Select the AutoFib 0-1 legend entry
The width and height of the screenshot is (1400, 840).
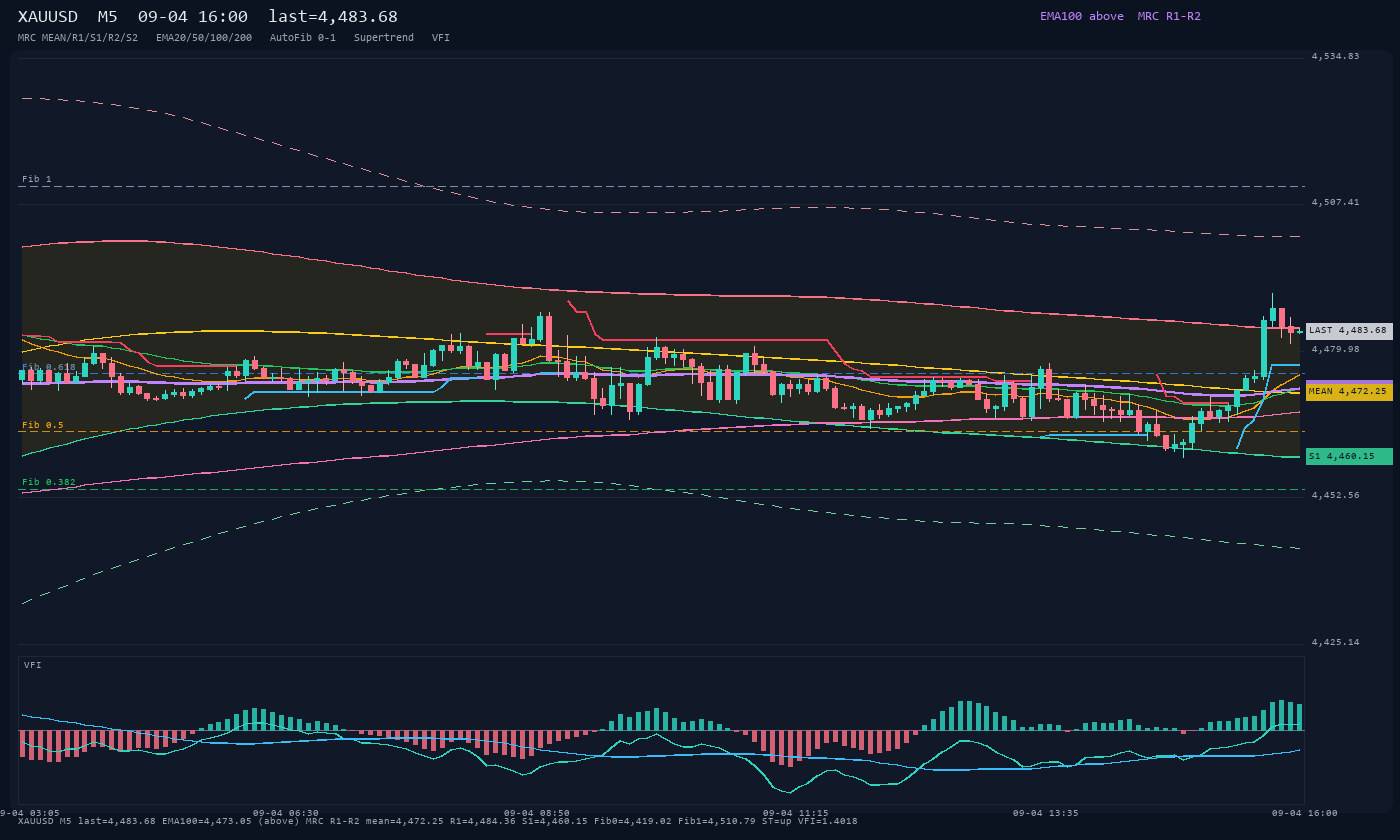click(x=303, y=38)
